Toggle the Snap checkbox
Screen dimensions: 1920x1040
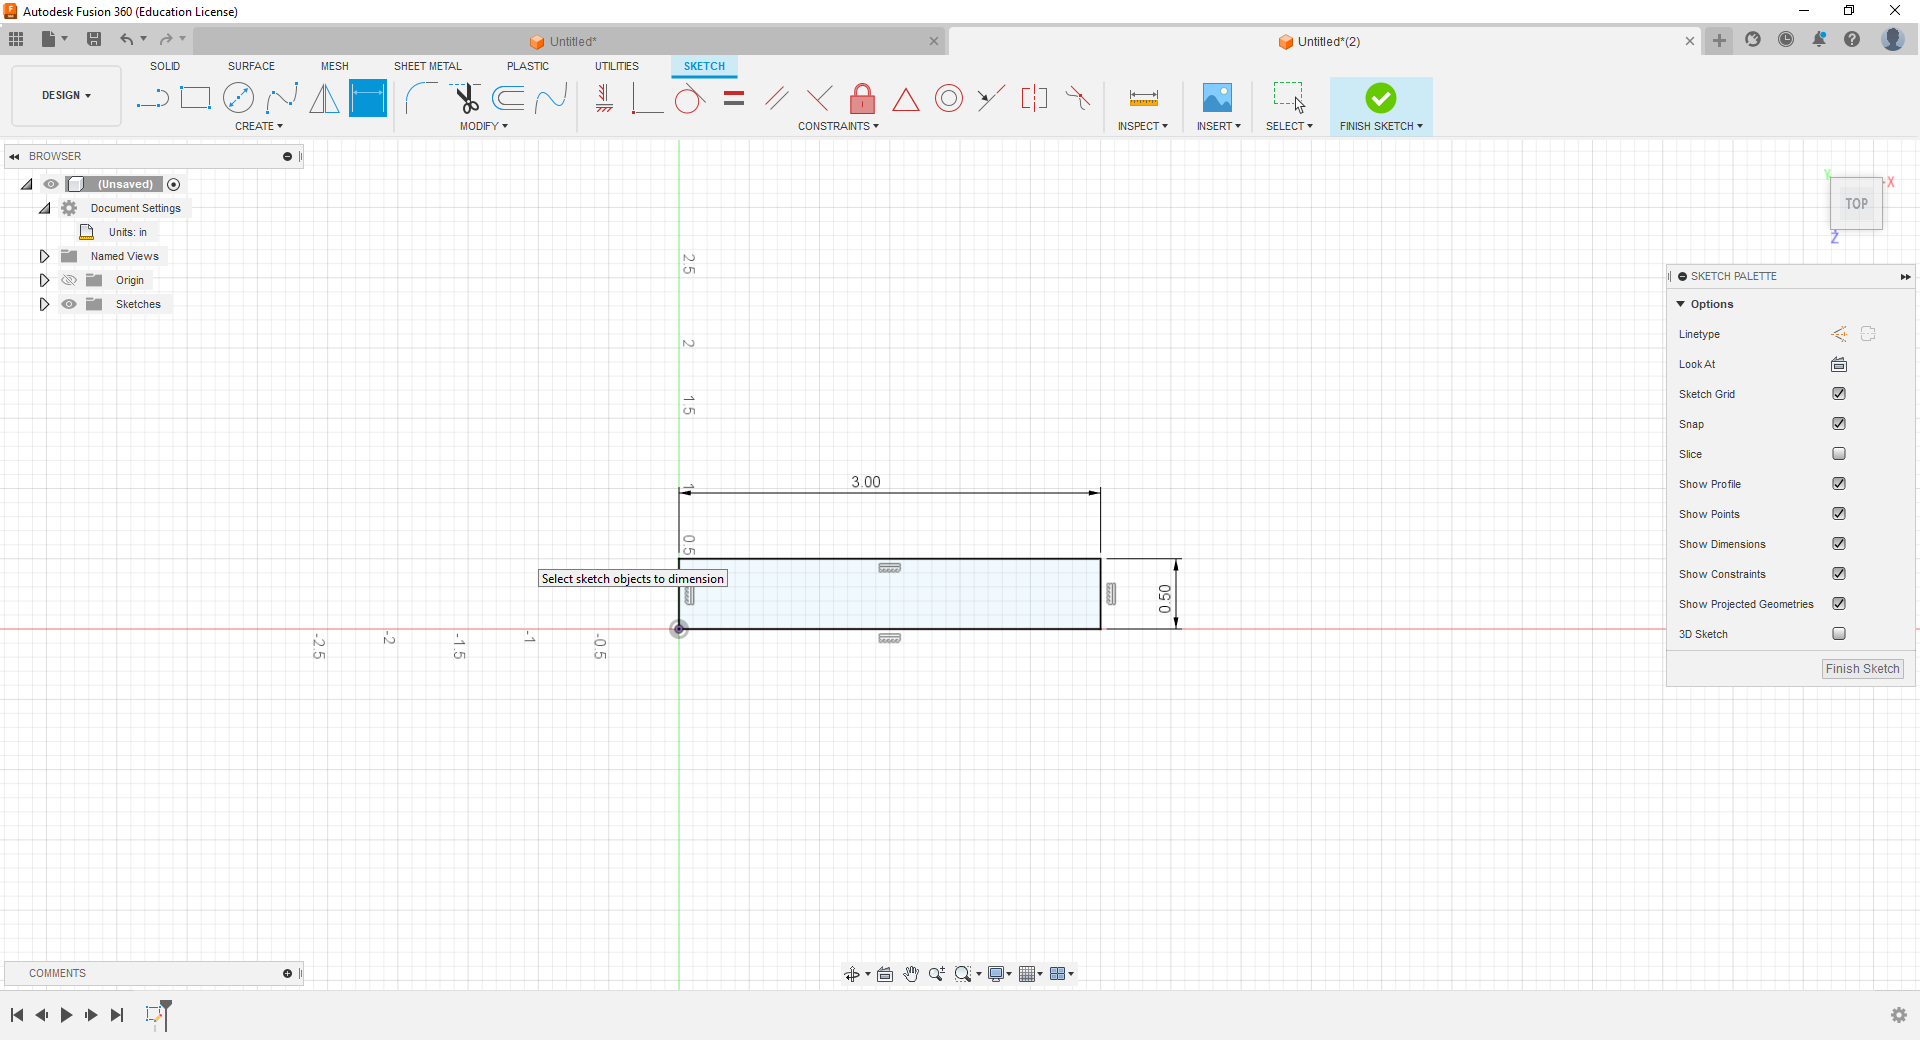click(1839, 424)
